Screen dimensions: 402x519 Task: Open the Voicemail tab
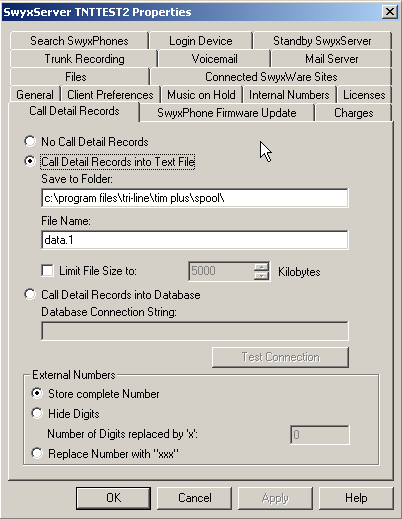point(214,59)
